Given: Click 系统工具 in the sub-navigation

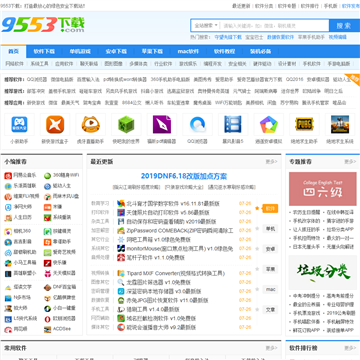Looking at the screenshot, I should (39, 63).
